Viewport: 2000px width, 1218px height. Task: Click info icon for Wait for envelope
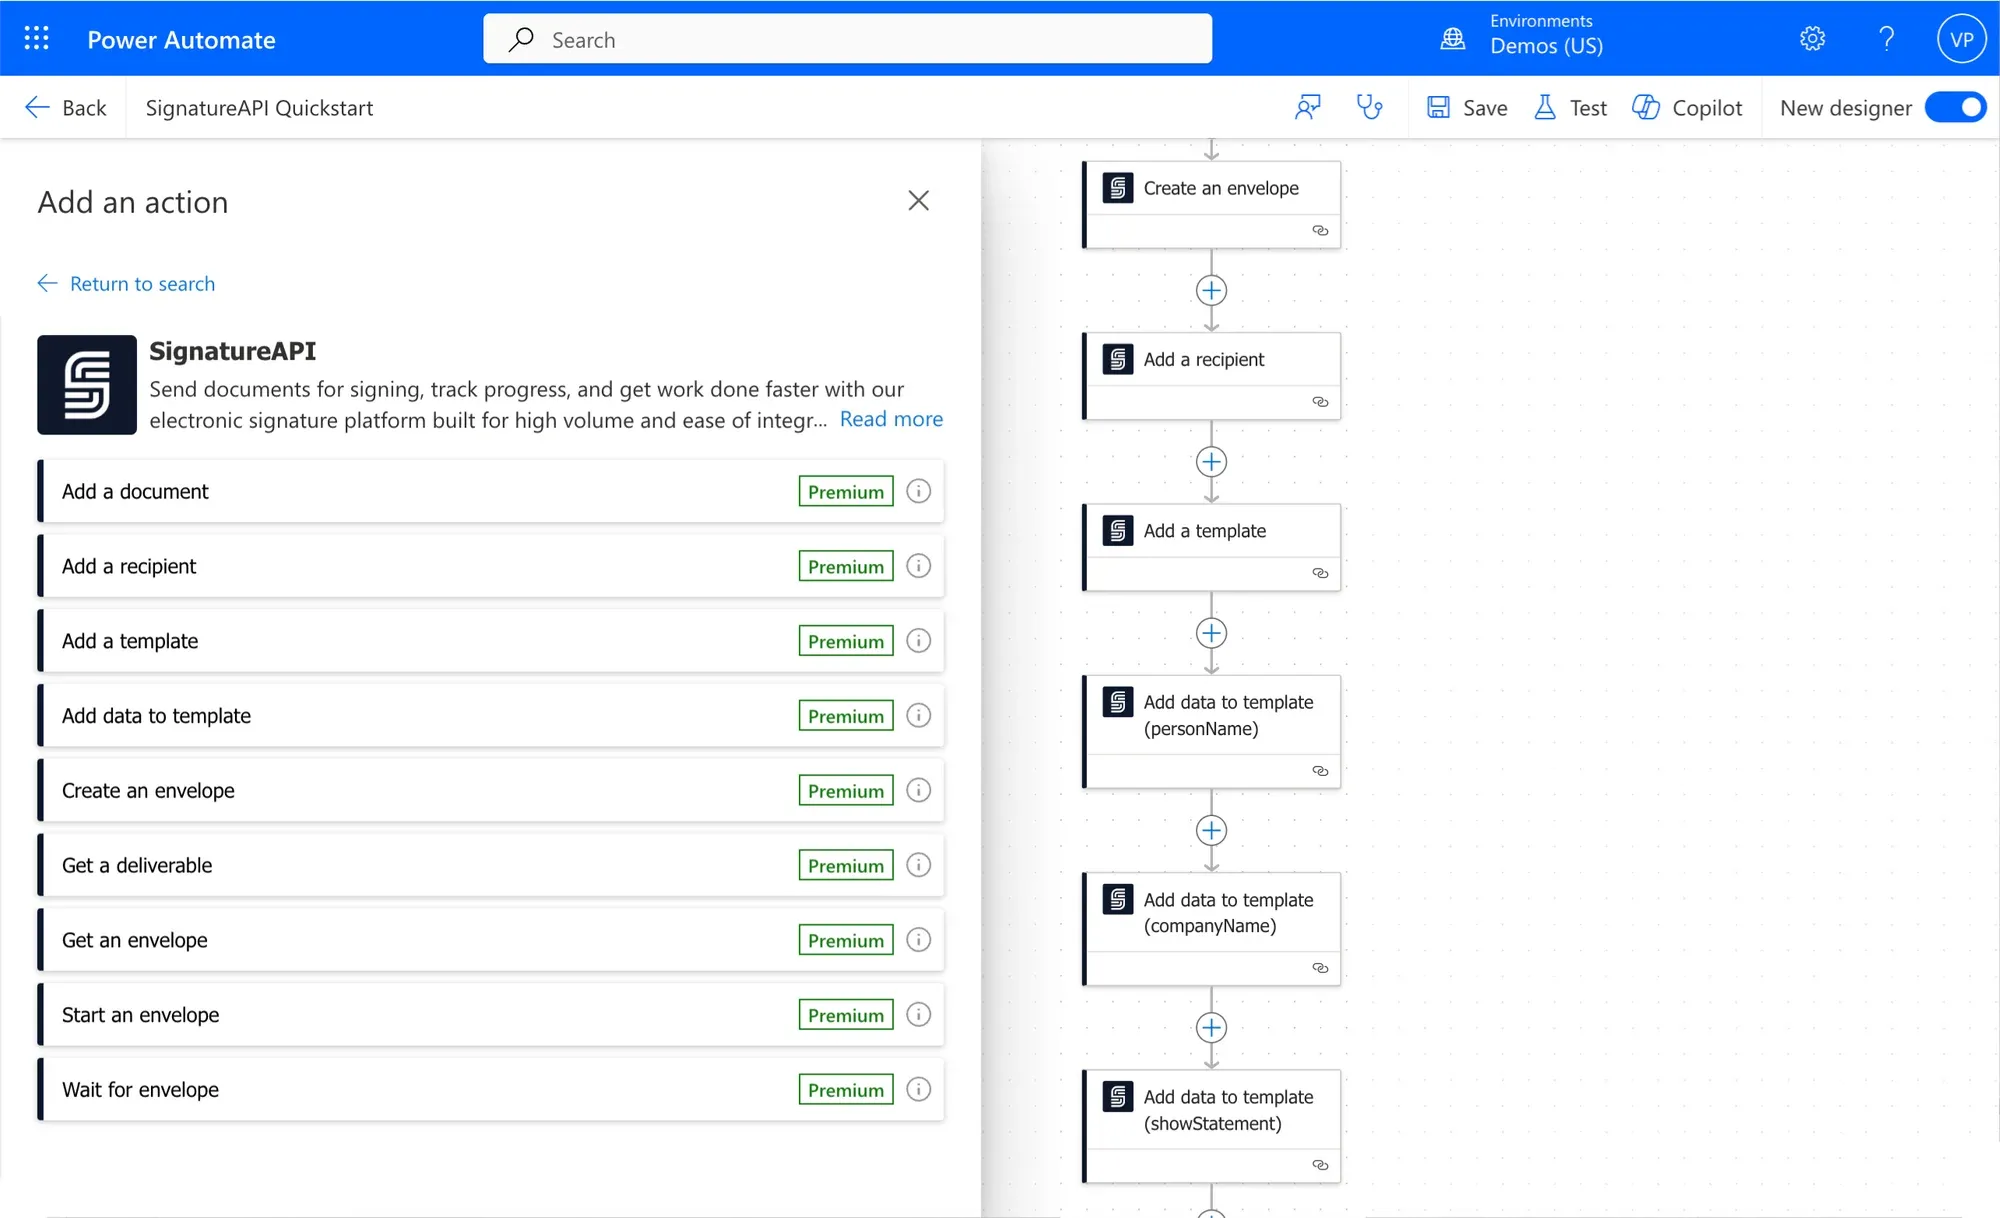tap(918, 1089)
